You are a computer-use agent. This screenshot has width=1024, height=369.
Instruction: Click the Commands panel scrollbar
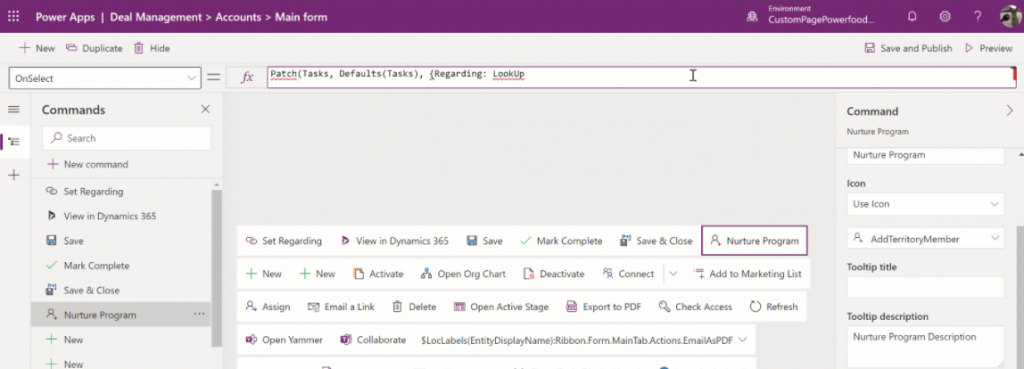click(217, 268)
